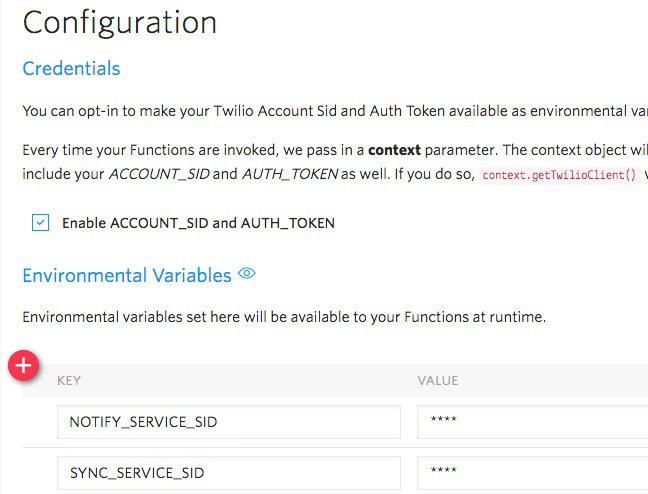Click the italic ACCOUNT_SID text
Viewport: 648px width, 494px height.
tap(160, 174)
